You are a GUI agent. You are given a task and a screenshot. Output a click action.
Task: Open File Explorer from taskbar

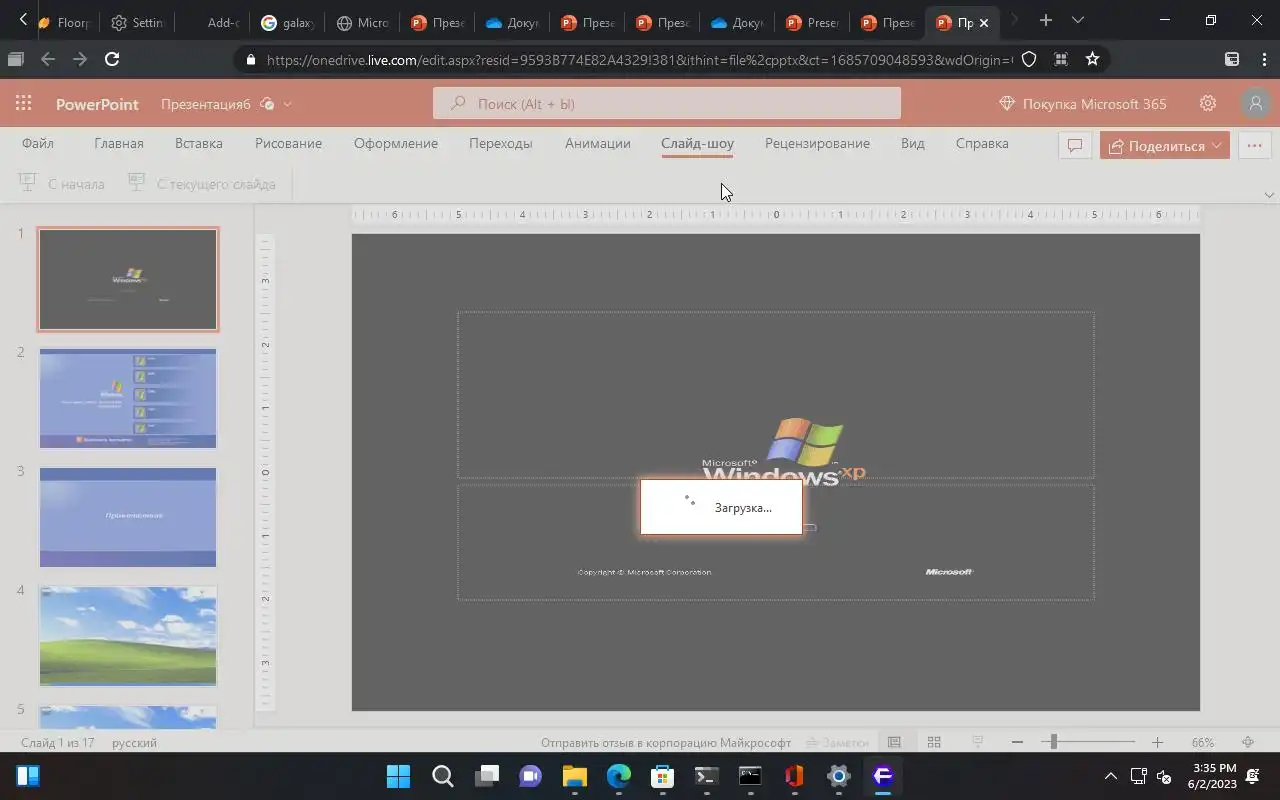pyautogui.click(x=574, y=776)
